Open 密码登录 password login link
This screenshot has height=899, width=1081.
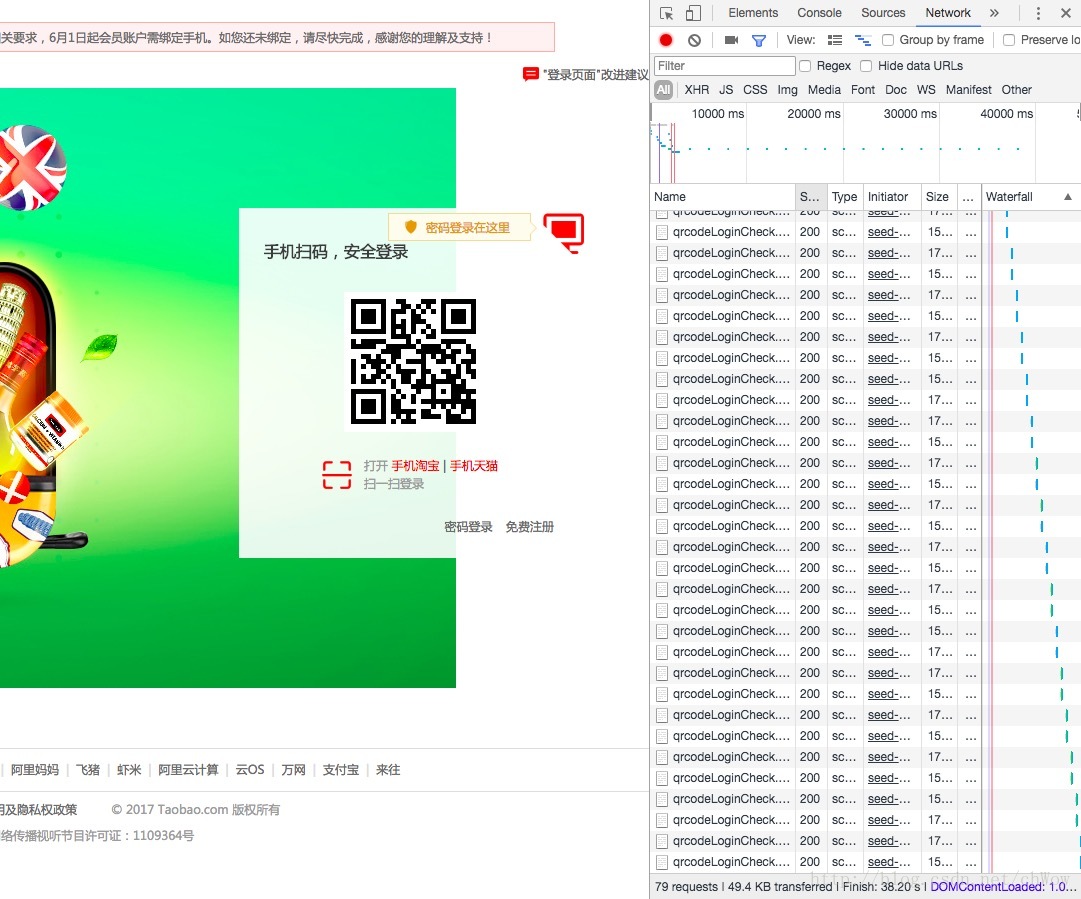tap(468, 527)
